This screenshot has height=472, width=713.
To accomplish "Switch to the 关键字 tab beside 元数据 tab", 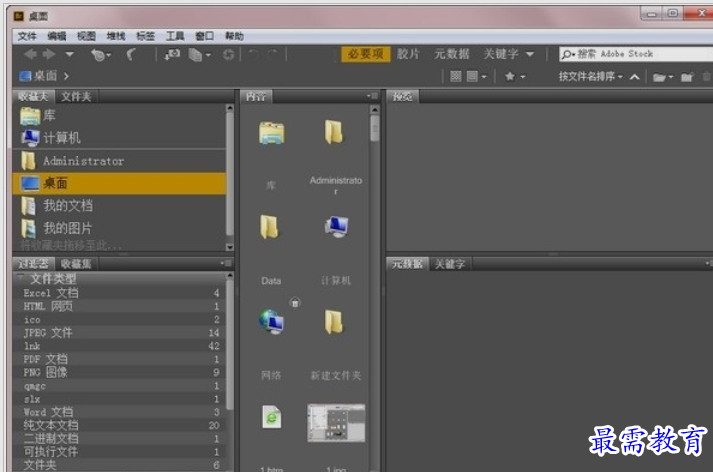I will (450, 264).
